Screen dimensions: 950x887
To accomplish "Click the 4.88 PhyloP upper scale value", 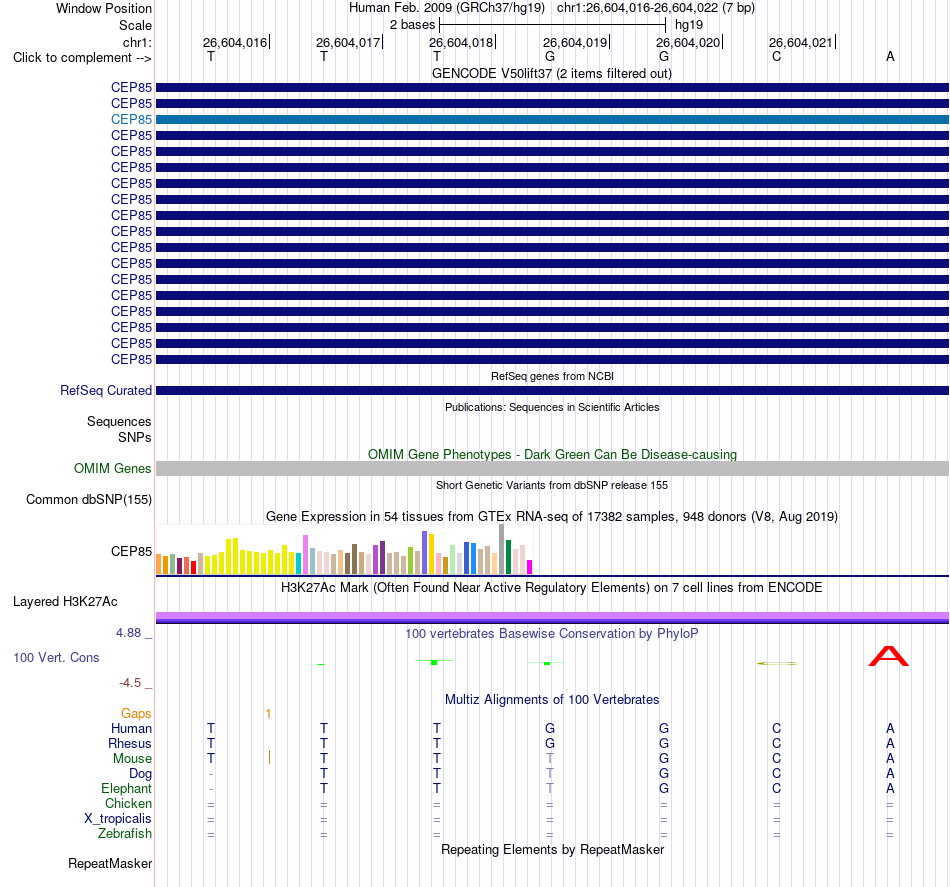I will [x=128, y=633].
